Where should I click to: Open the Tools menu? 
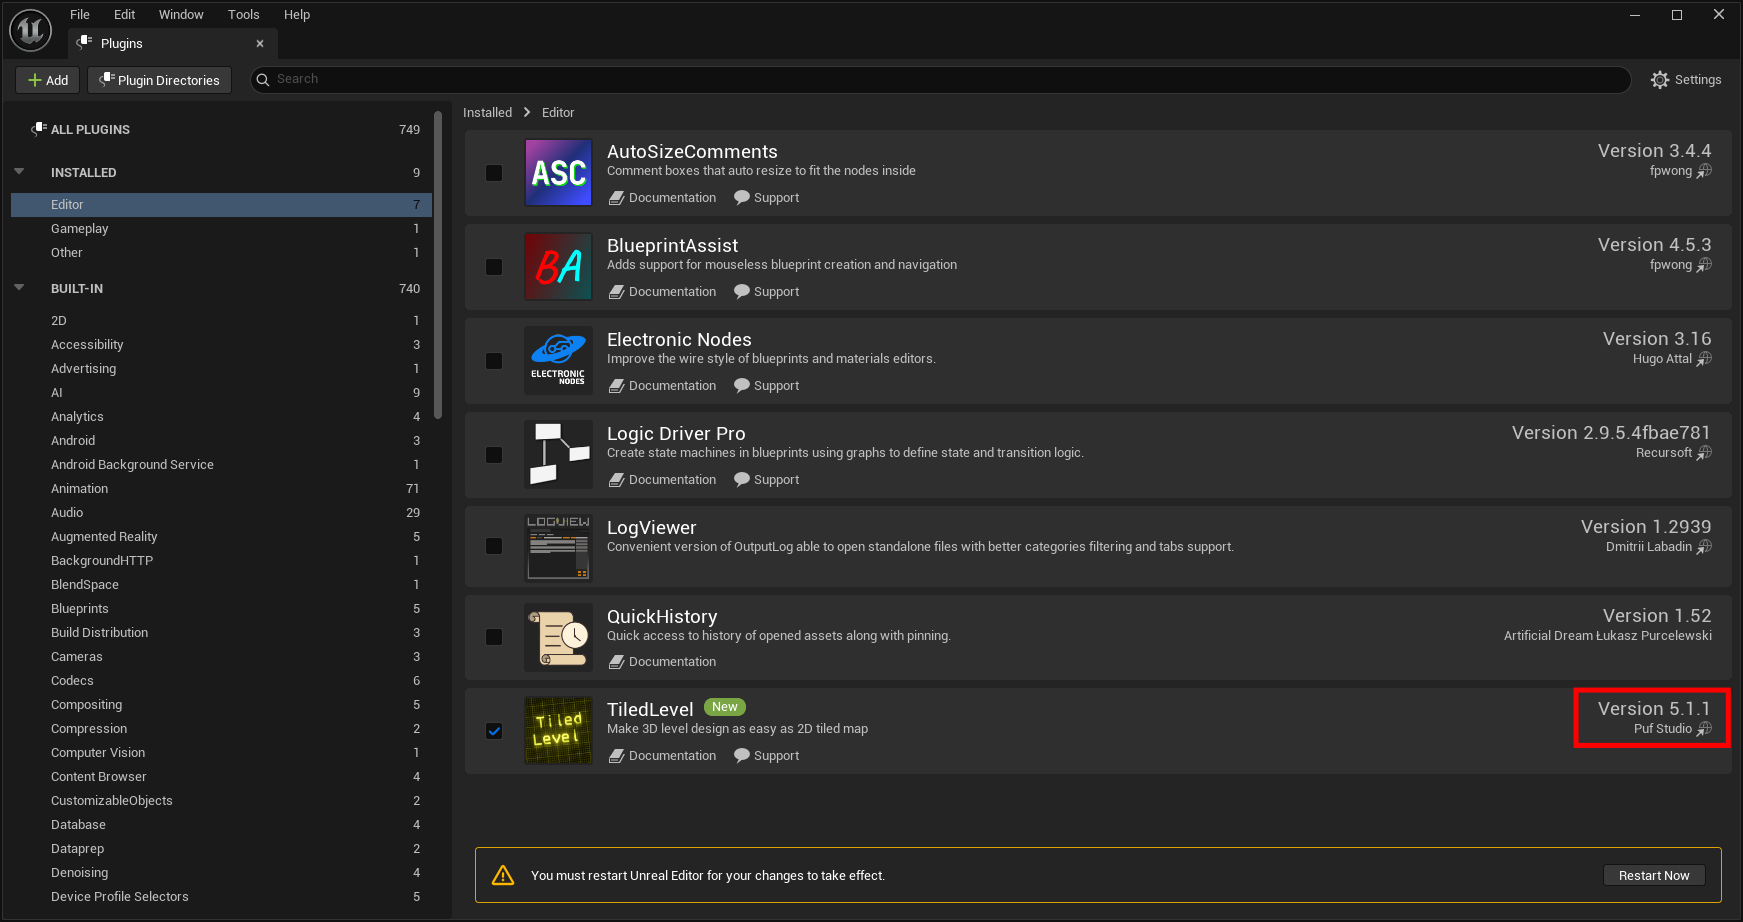coord(243,15)
